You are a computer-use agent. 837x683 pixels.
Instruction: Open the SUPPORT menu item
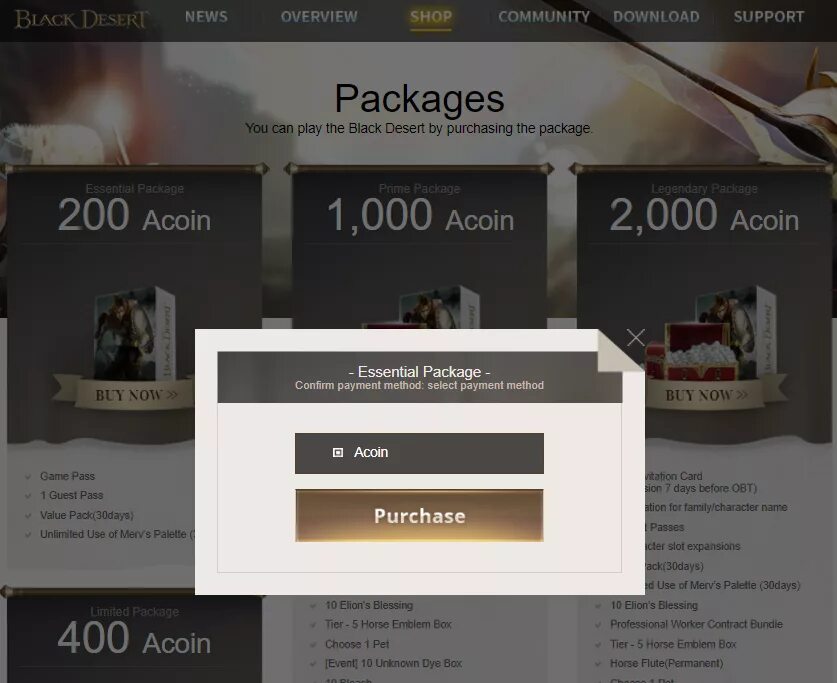[769, 17]
